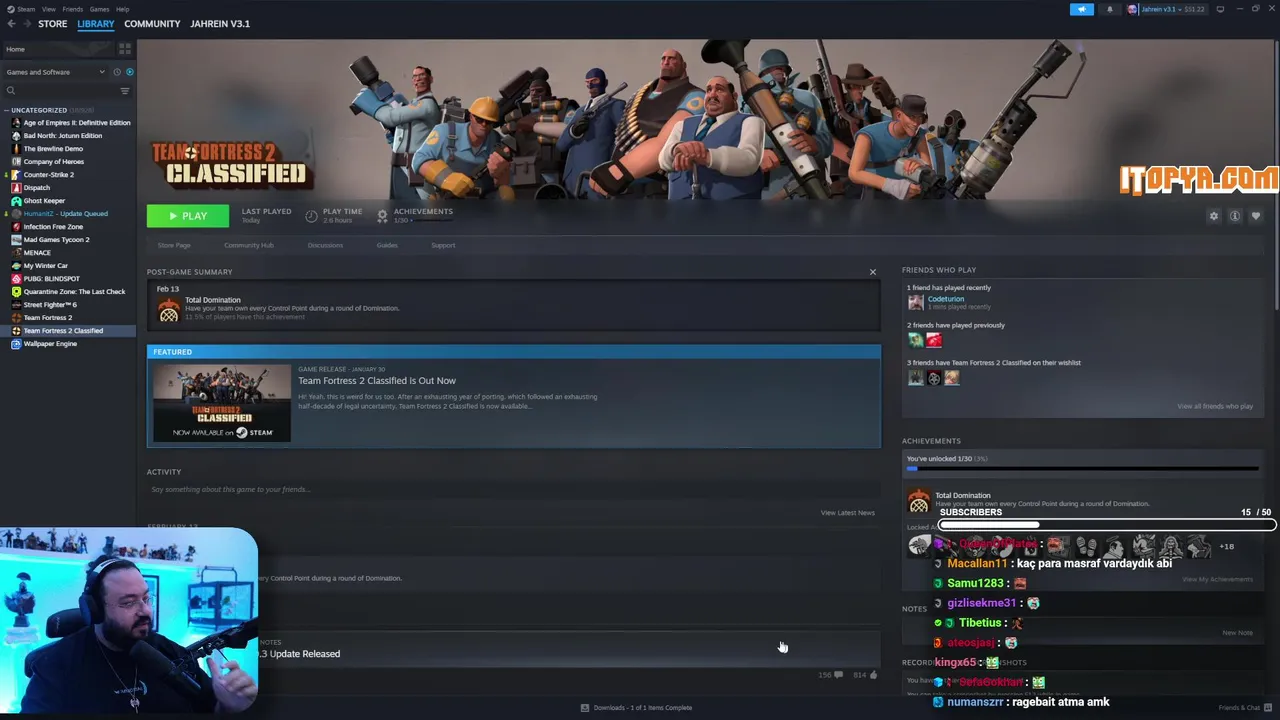Open the notifications bell

point(1109,9)
